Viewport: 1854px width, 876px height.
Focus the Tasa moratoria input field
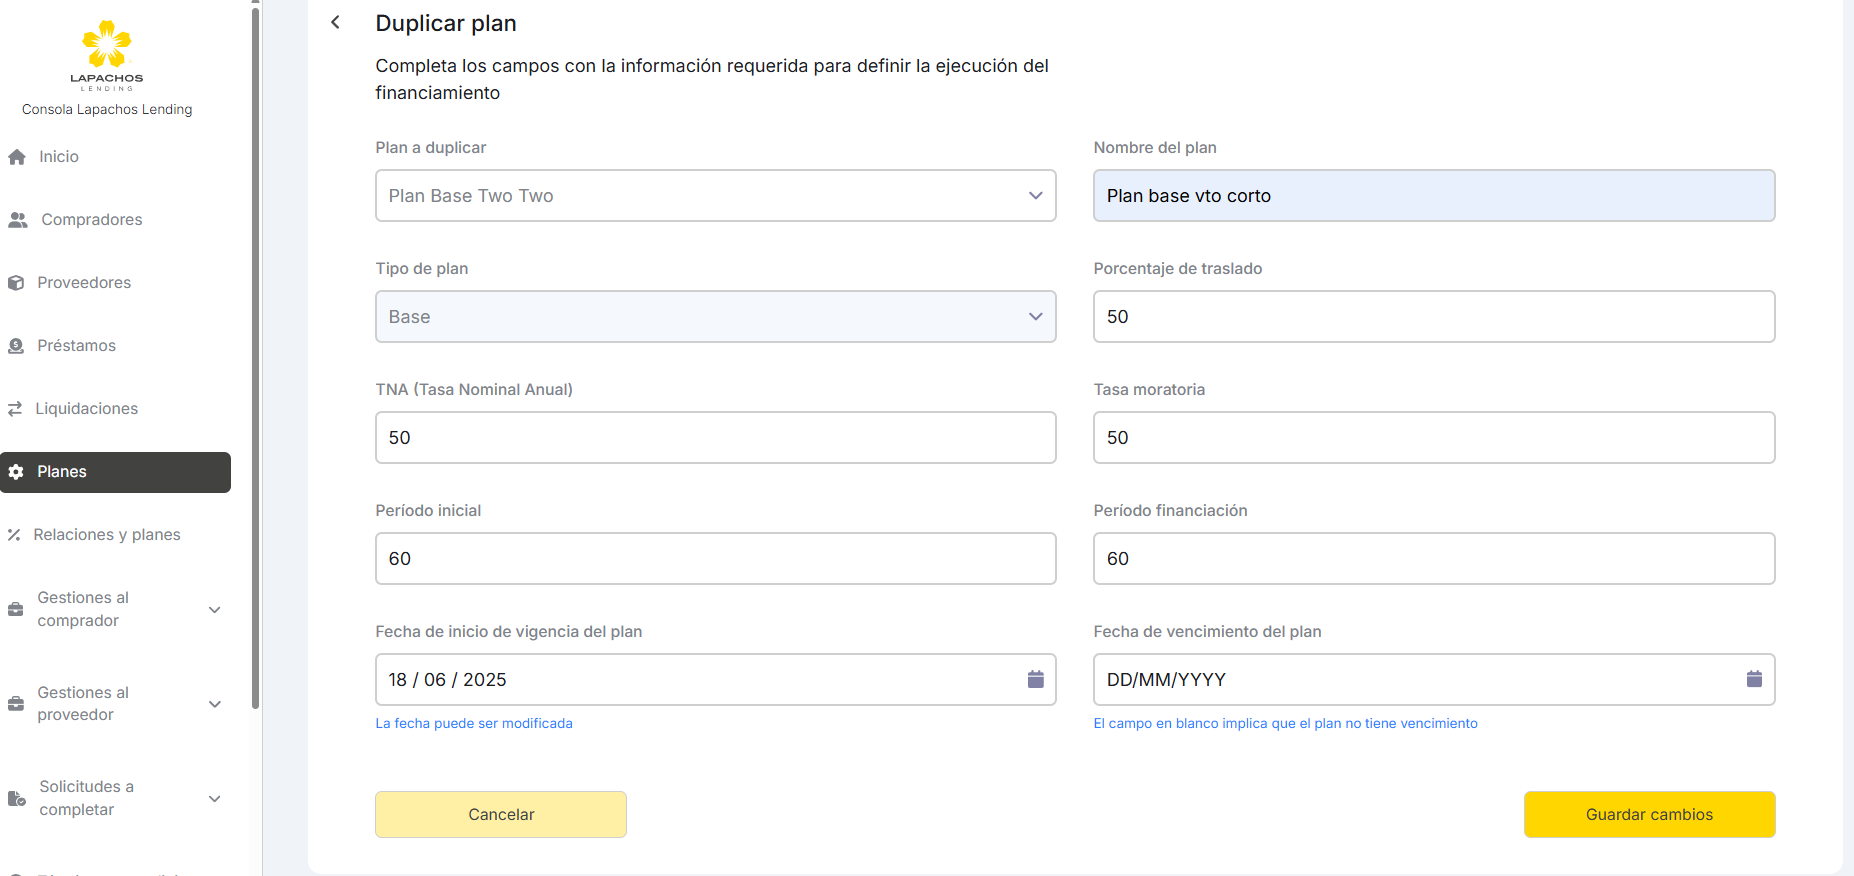[x=1433, y=438]
